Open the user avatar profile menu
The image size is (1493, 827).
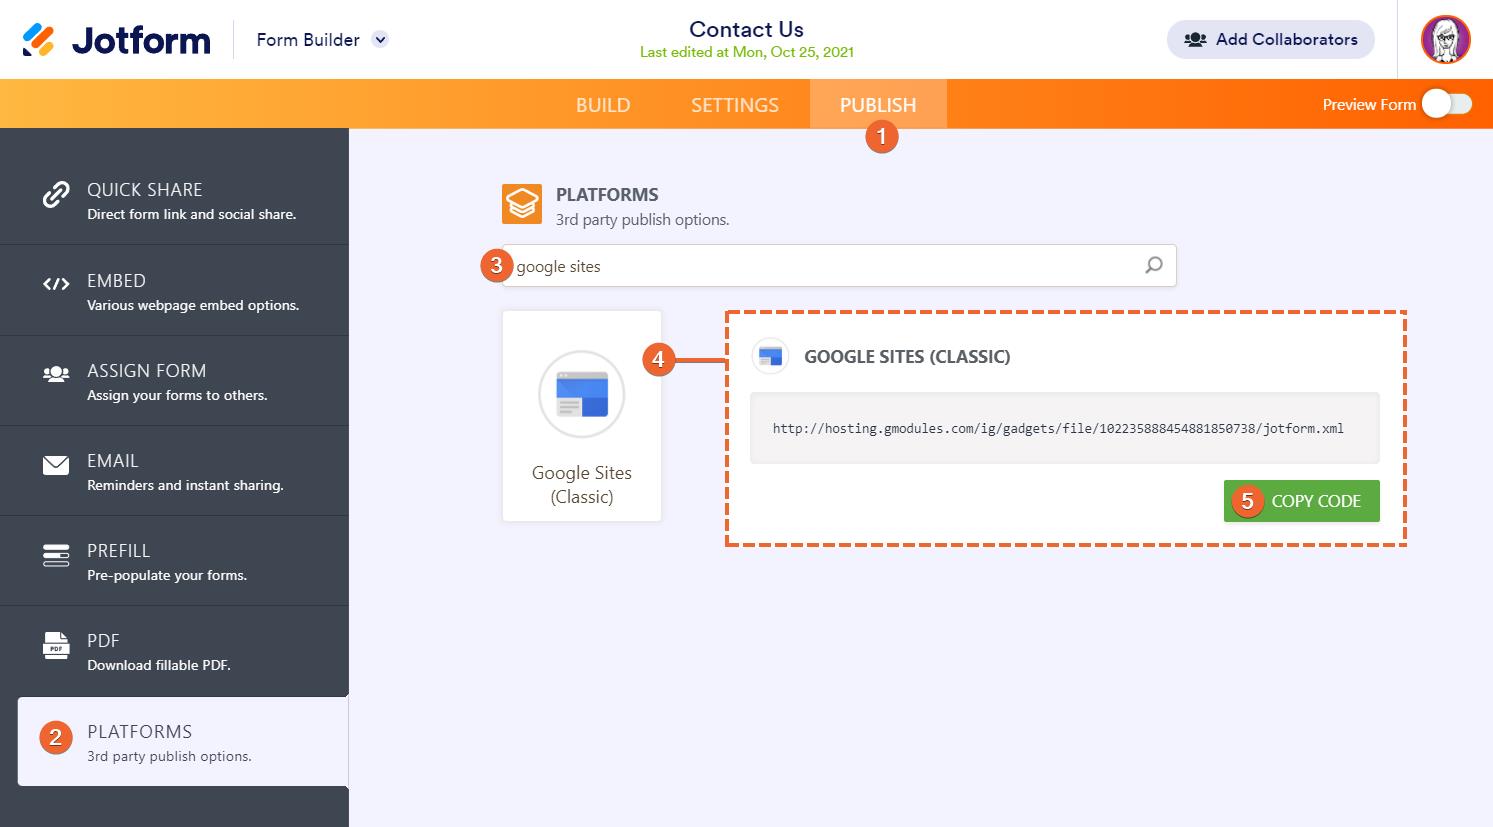coord(1445,40)
